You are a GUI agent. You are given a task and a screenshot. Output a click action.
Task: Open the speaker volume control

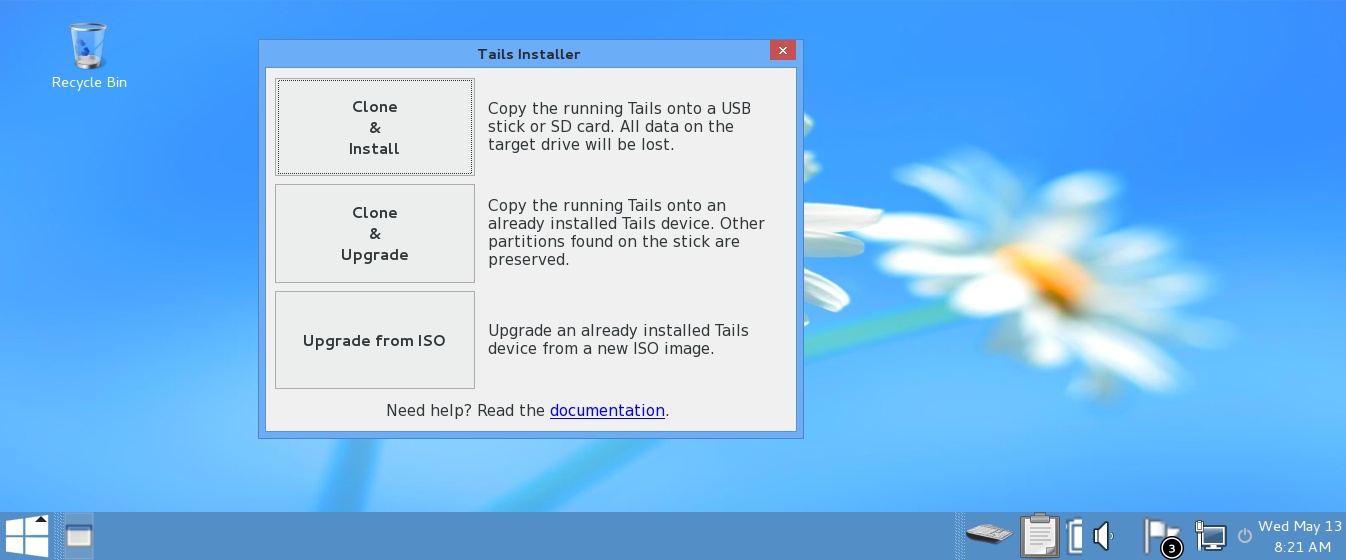pos(1103,536)
